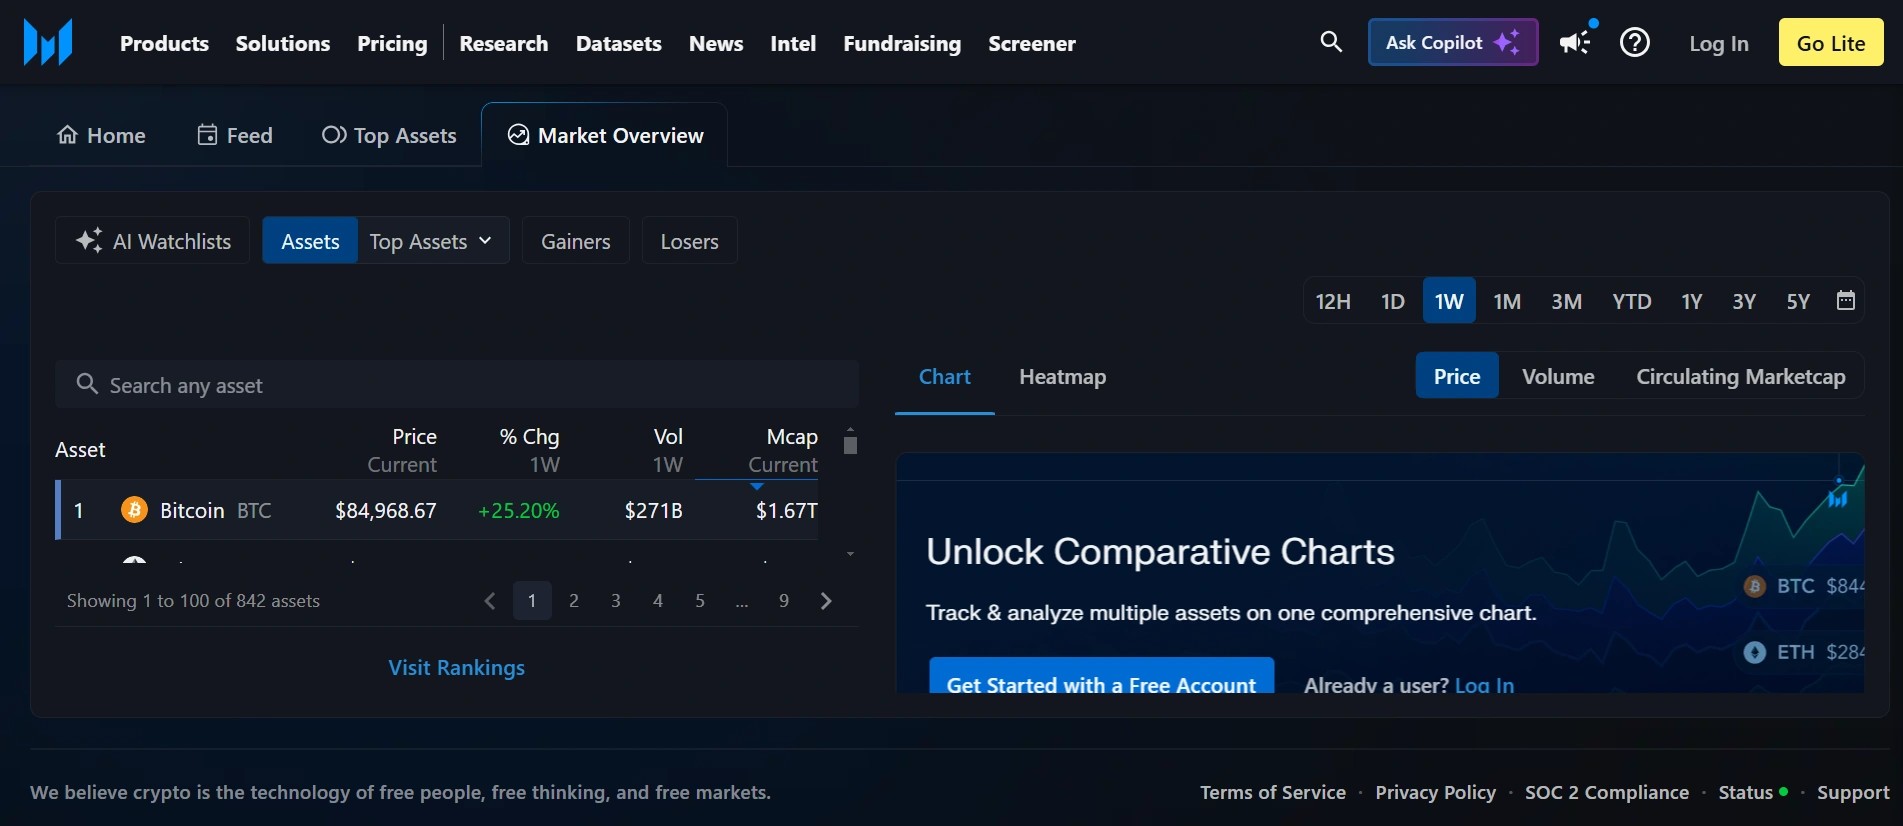Switch to the Heatmap tab
1903x826 pixels.
click(x=1062, y=377)
